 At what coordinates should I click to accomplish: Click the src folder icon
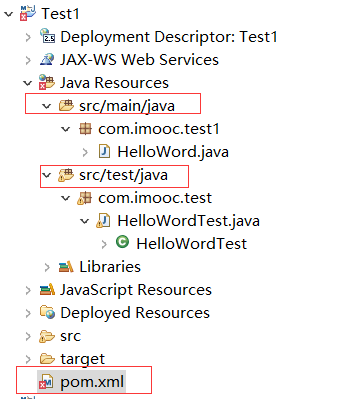pyautogui.click(x=47, y=336)
